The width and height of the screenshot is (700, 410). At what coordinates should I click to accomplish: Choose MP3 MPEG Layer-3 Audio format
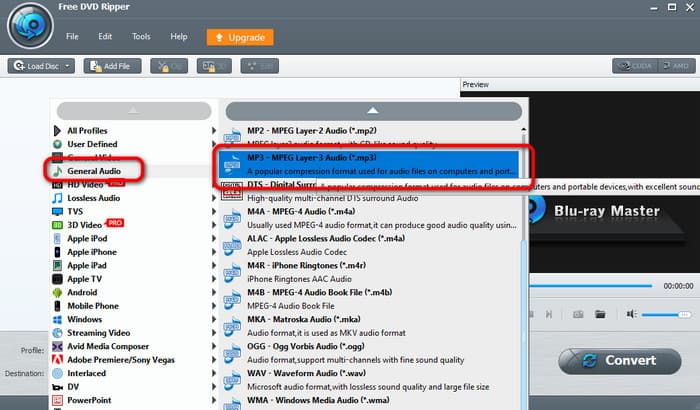pos(369,164)
